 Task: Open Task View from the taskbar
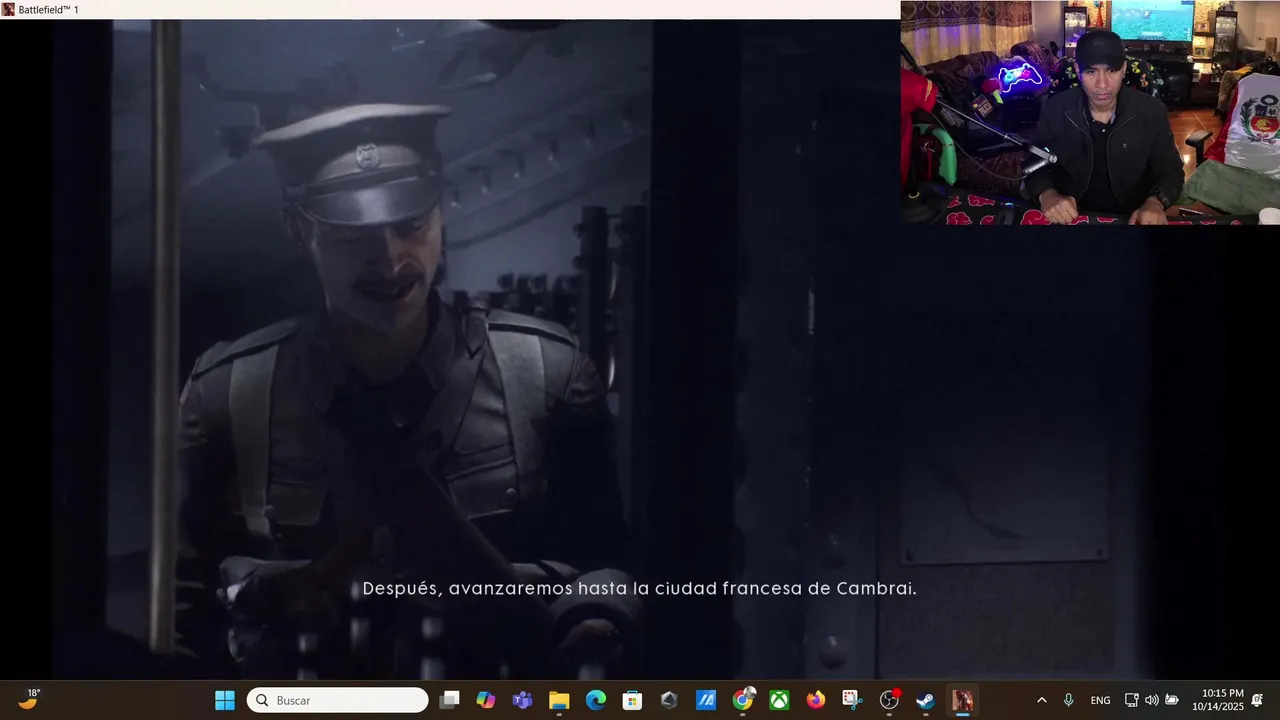(x=450, y=700)
